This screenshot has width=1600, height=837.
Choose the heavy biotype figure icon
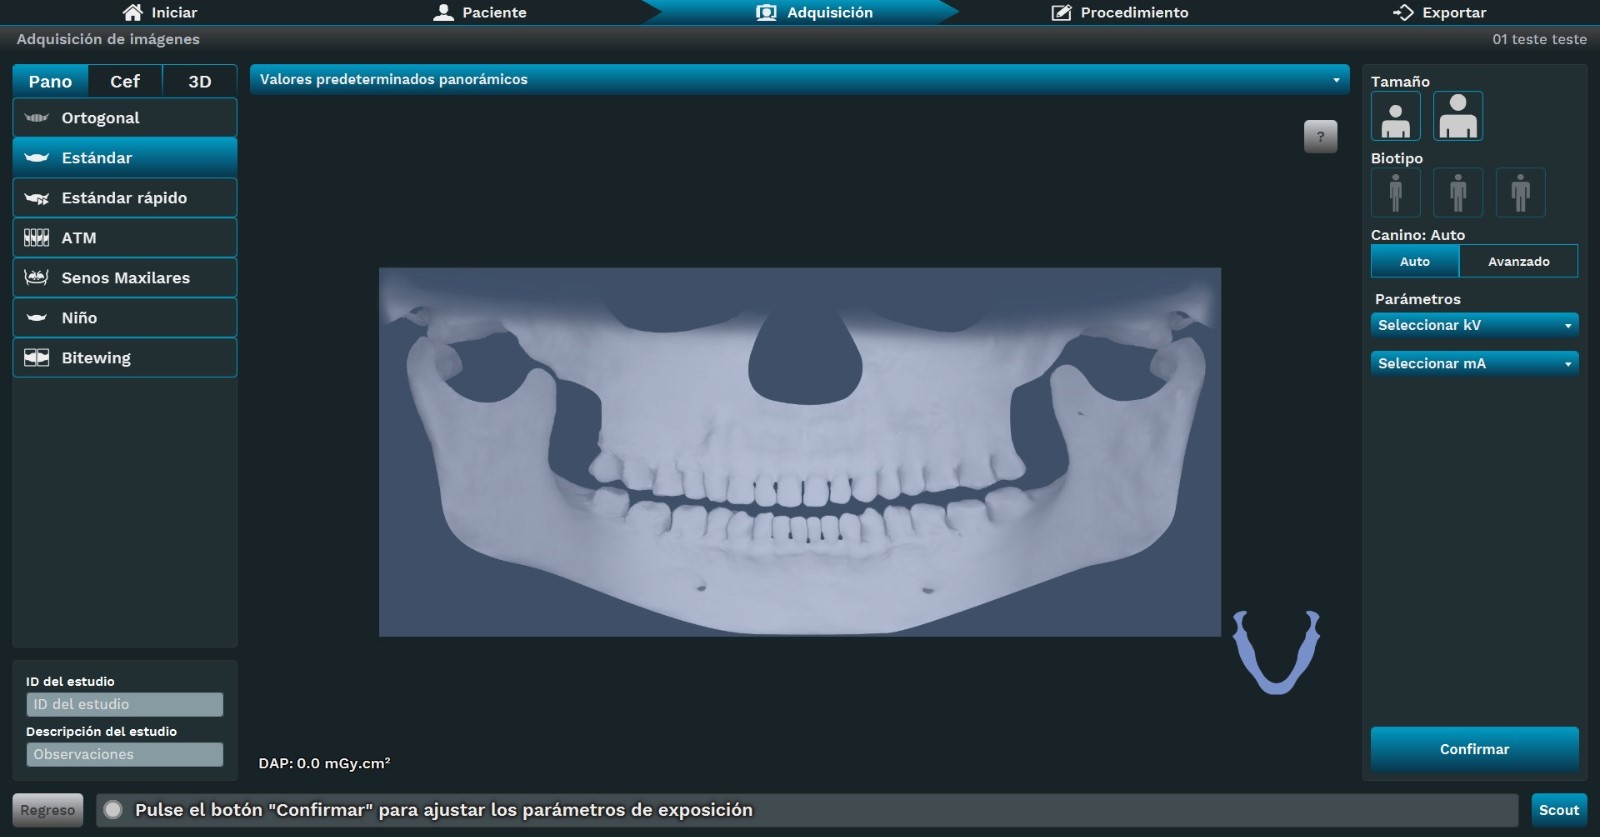(x=1520, y=192)
